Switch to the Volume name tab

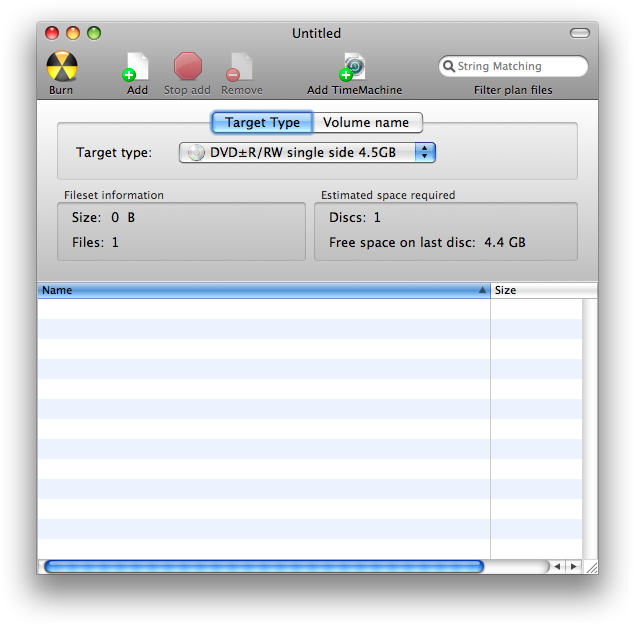pyautogui.click(x=368, y=122)
